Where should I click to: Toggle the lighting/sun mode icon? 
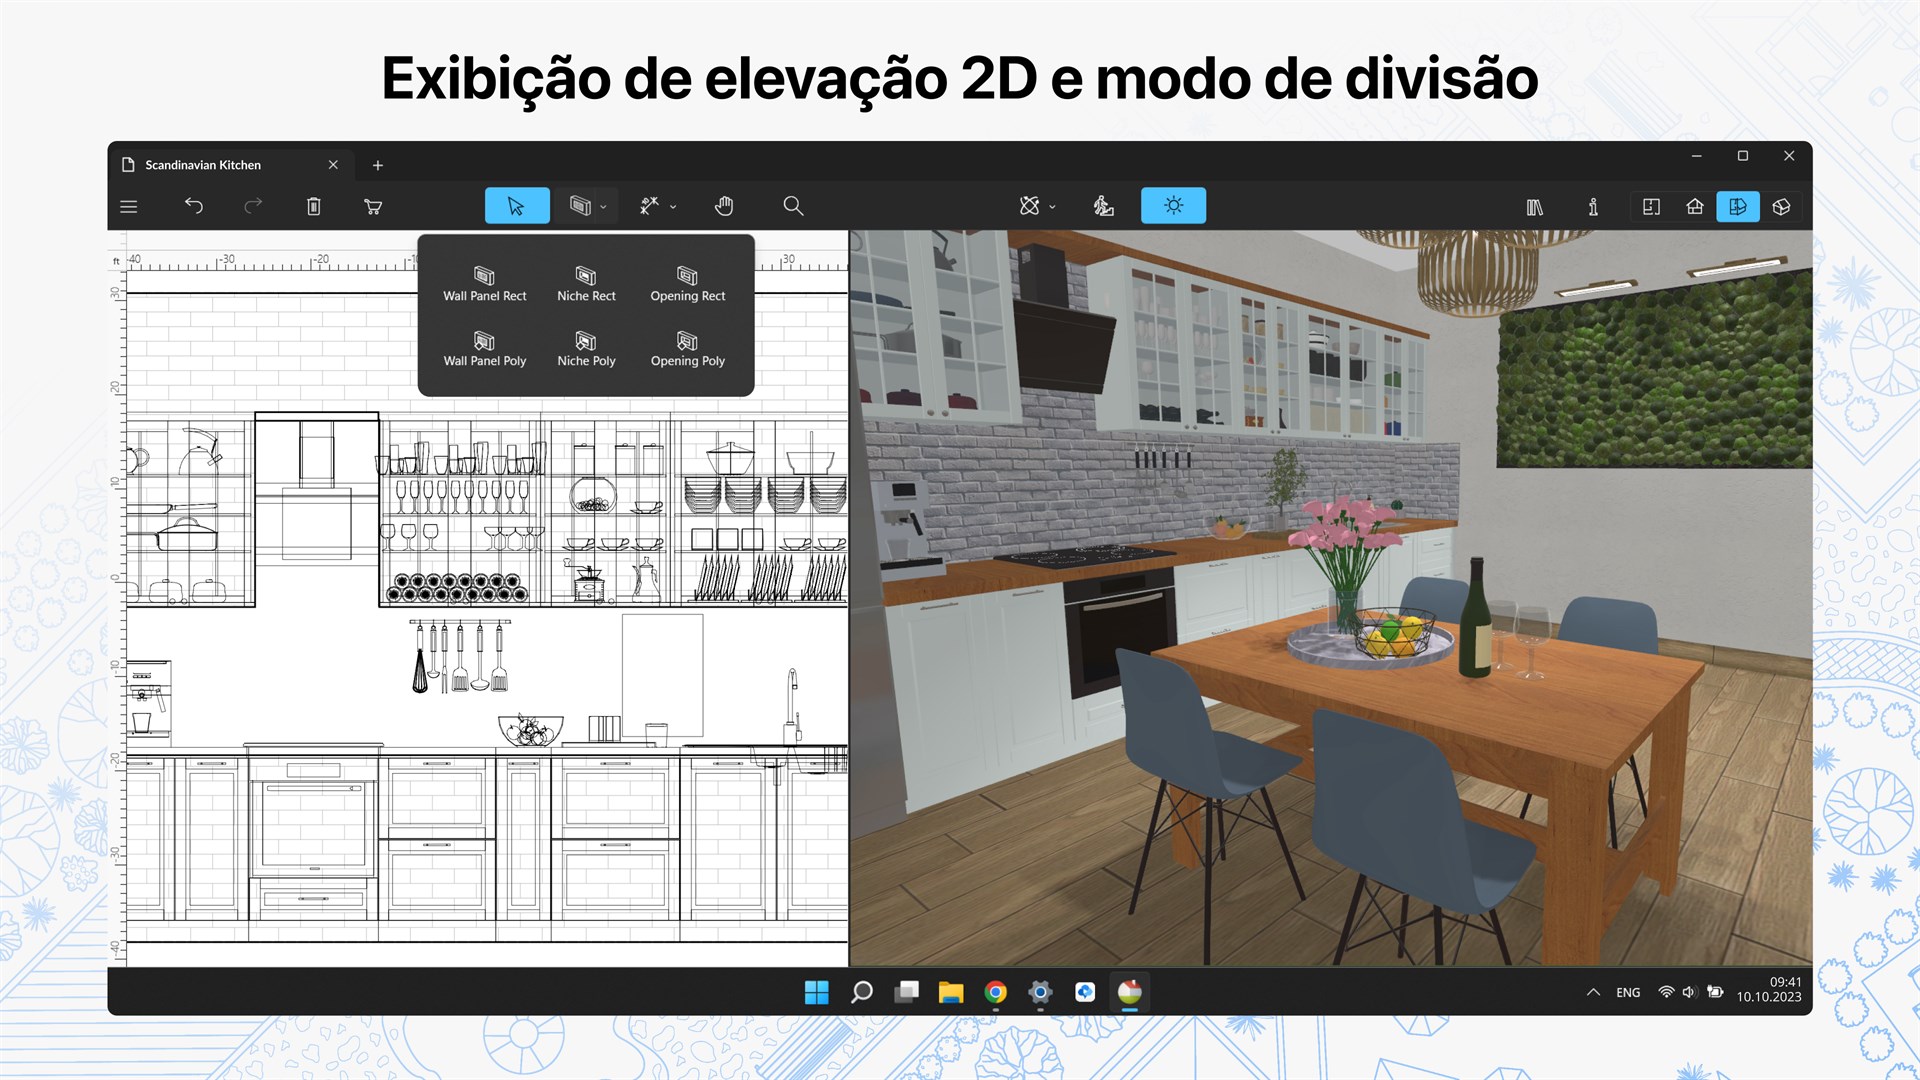click(x=1172, y=206)
